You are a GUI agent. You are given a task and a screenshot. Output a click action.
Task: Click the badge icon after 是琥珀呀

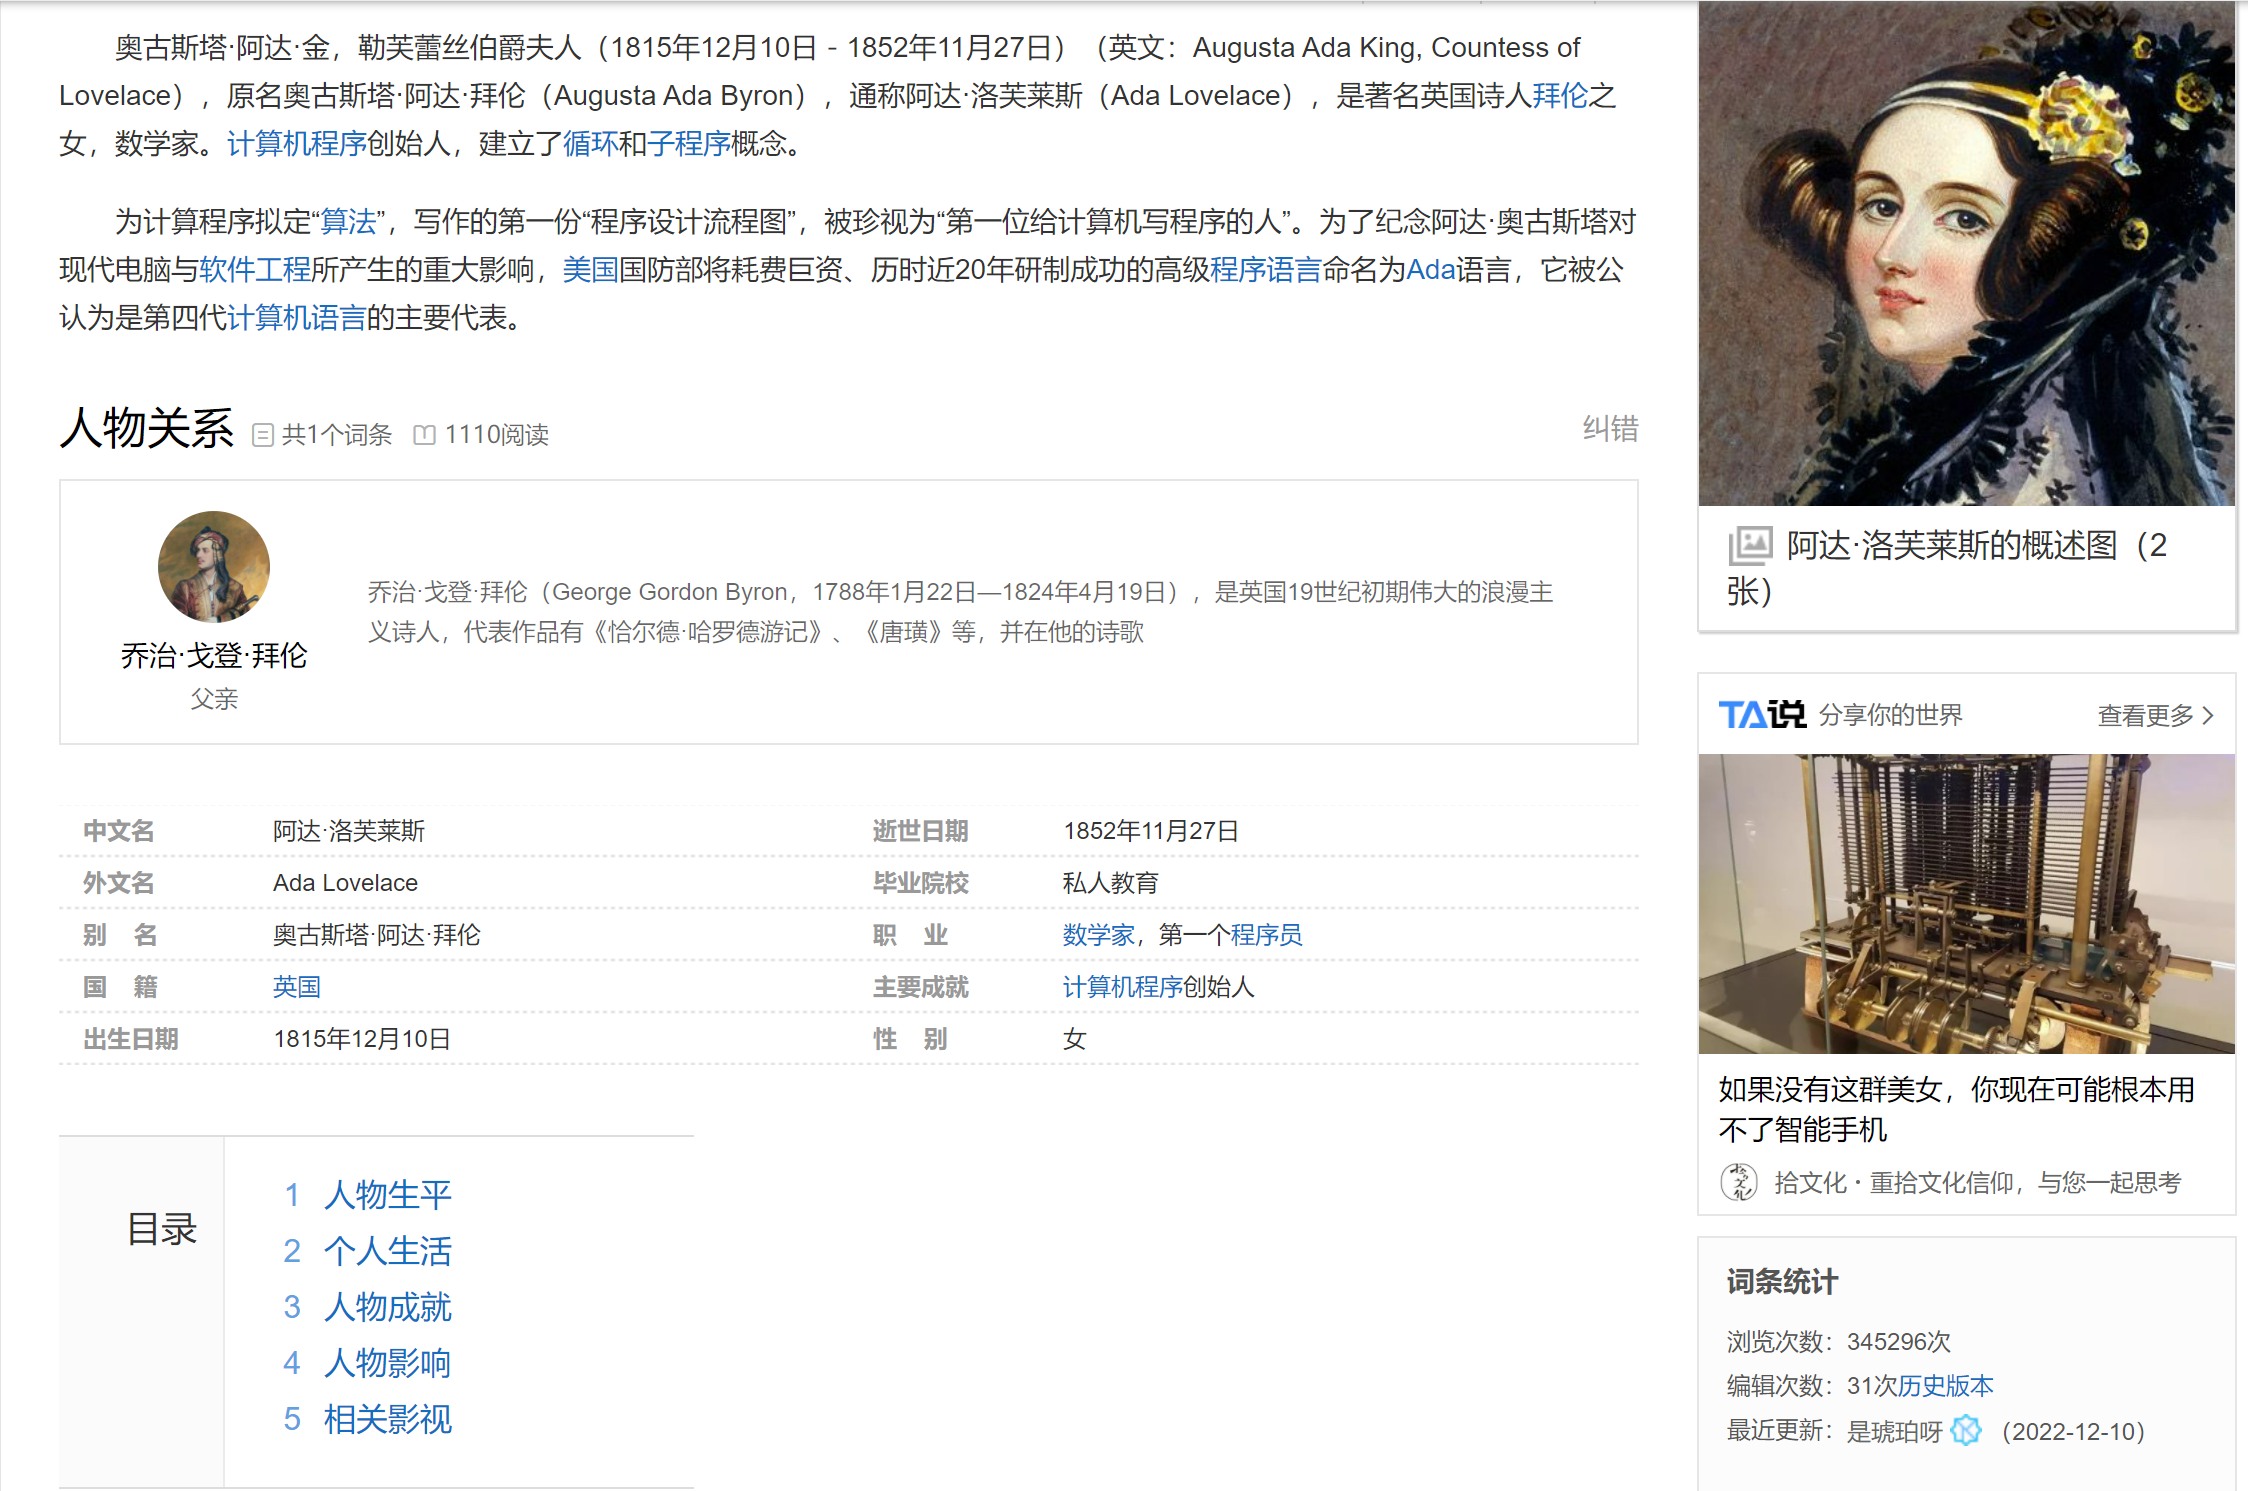click(1966, 1430)
